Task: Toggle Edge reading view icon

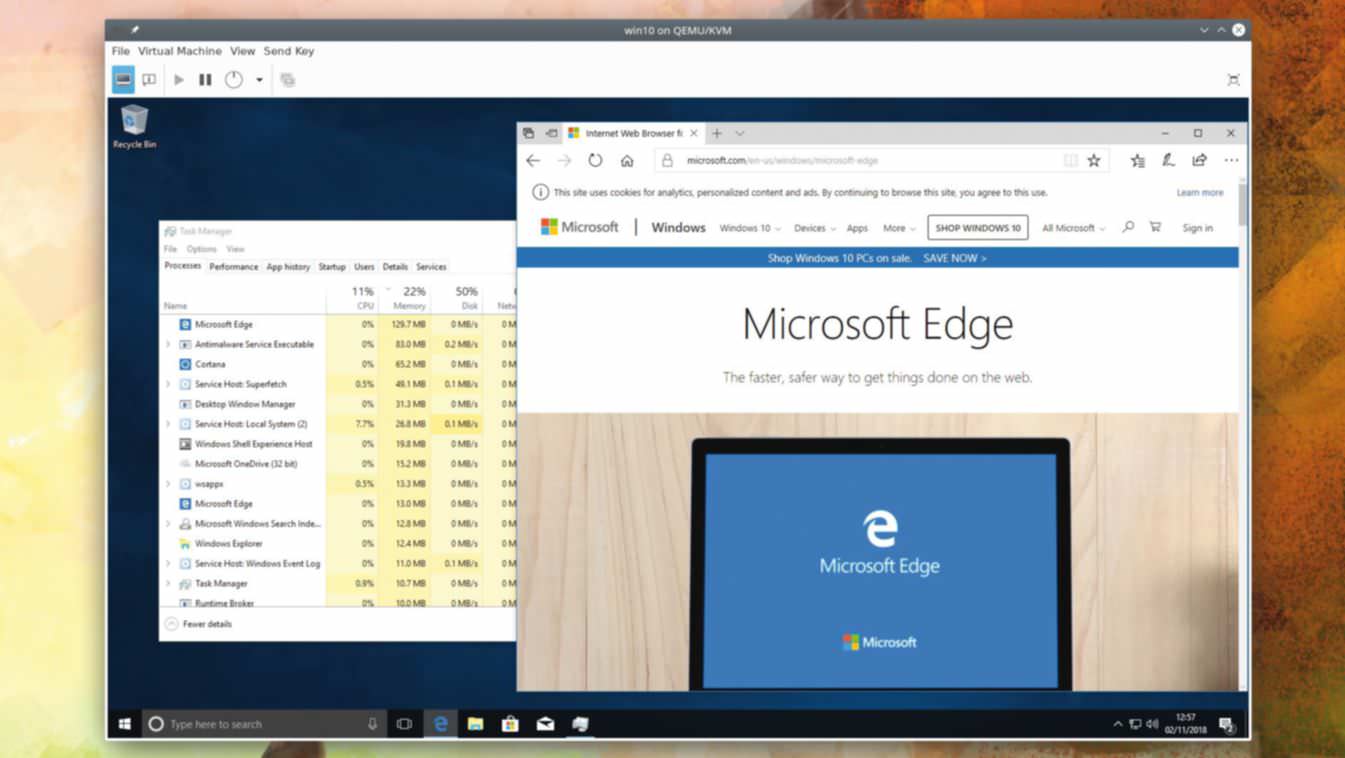Action: (1071, 160)
